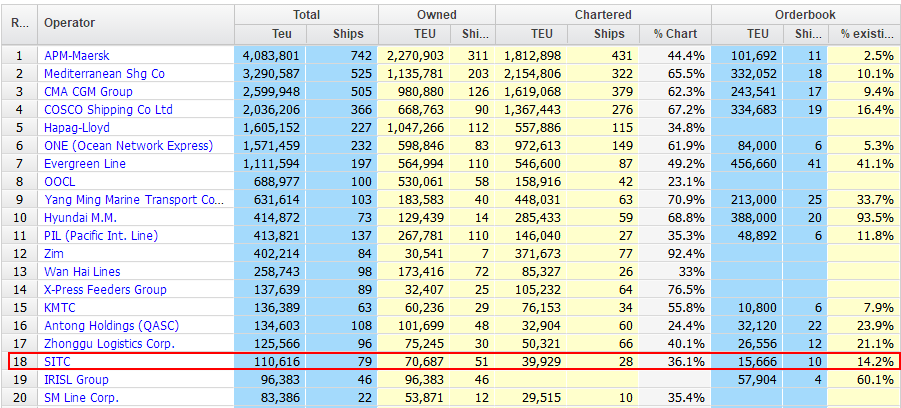901x408 pixels.
Task: Sort by Chartered TEU column header
Action: tap(531, 34)
